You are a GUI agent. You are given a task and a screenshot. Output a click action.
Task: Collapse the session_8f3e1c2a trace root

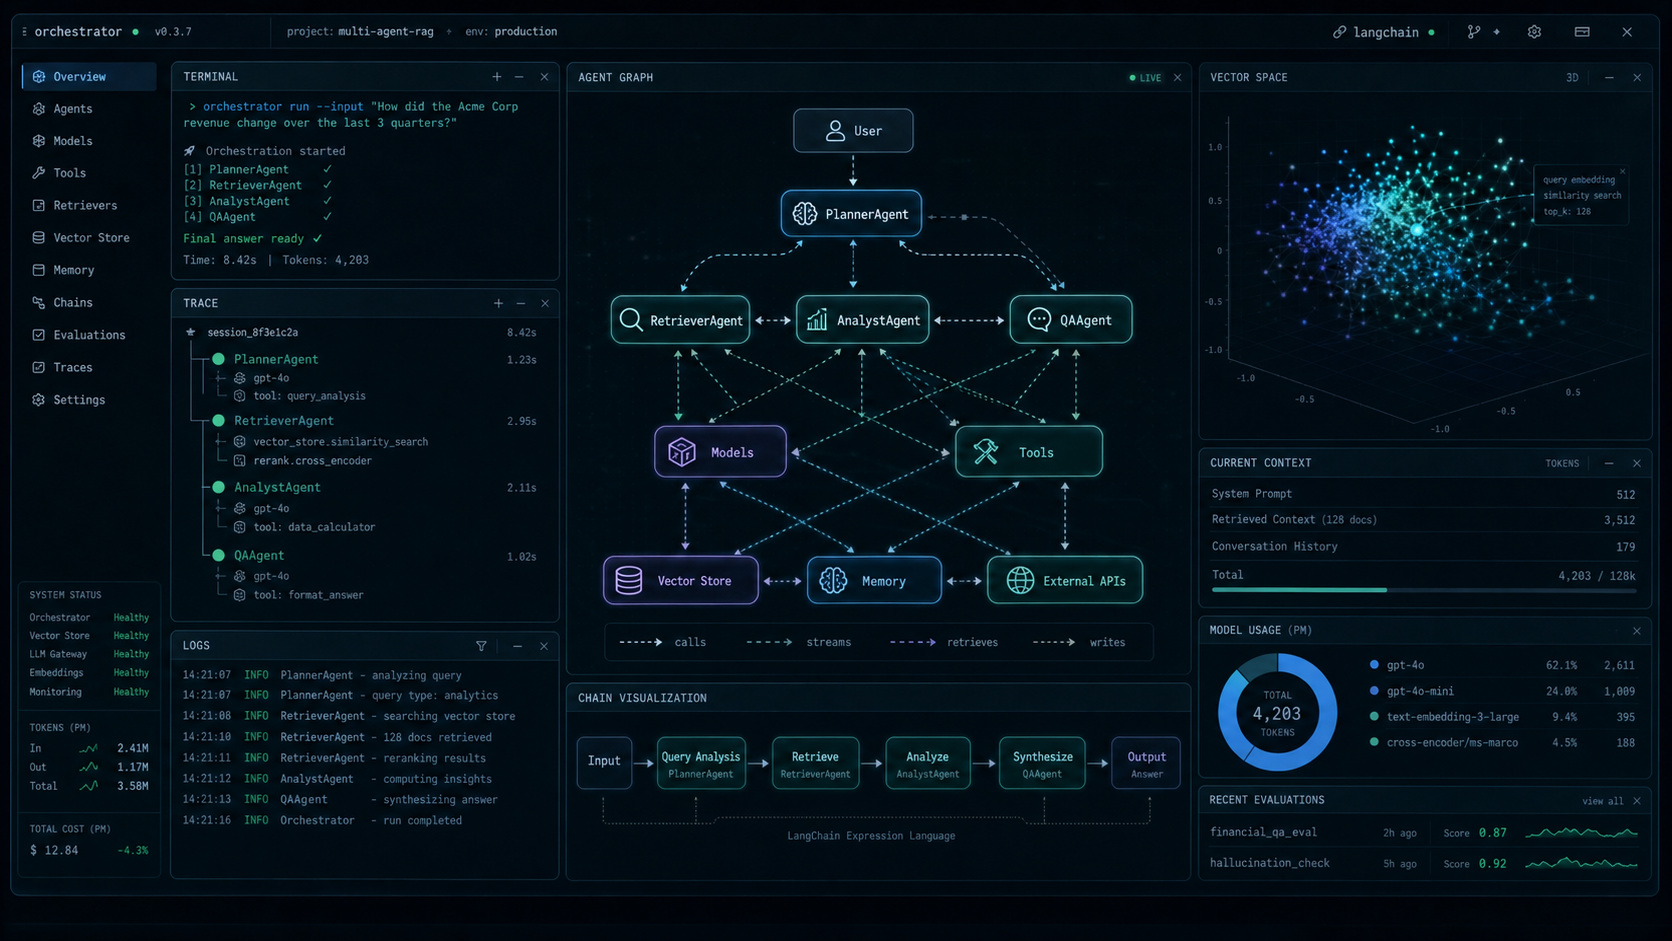click(190, 332)
